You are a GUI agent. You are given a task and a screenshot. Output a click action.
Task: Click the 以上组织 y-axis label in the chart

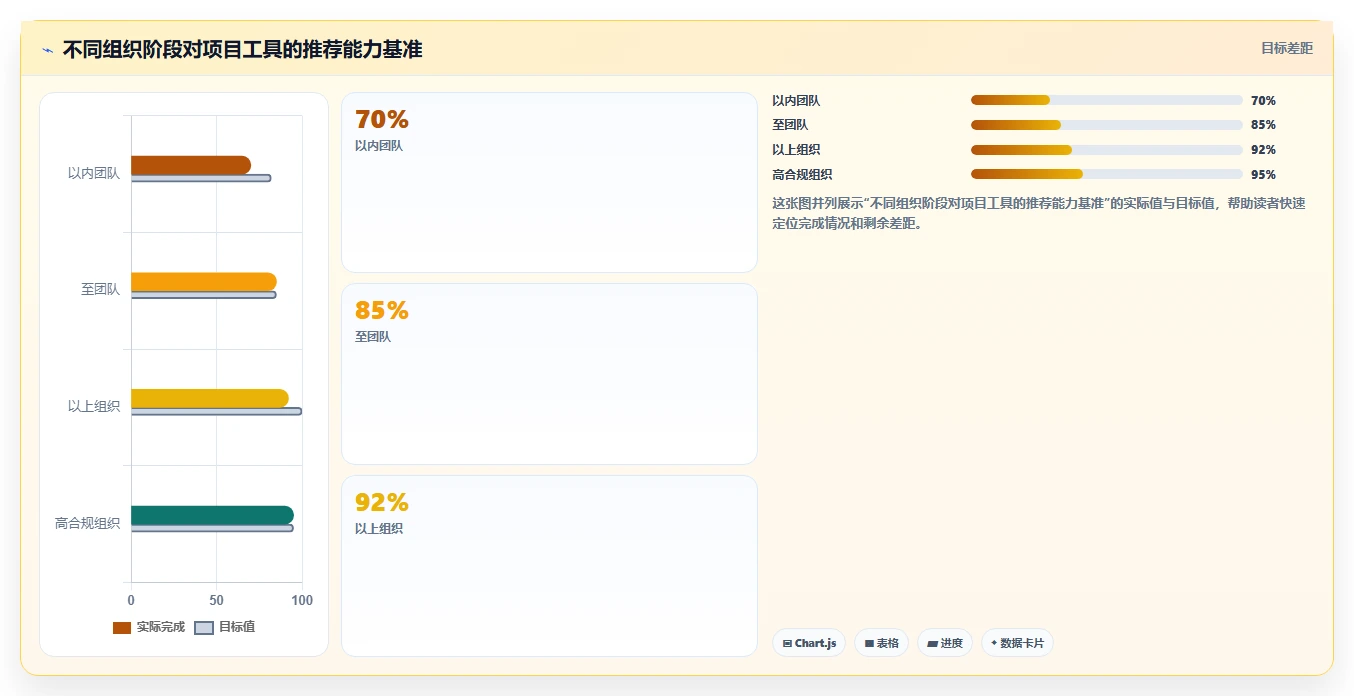pyautogui.click(x=94, y=406)
